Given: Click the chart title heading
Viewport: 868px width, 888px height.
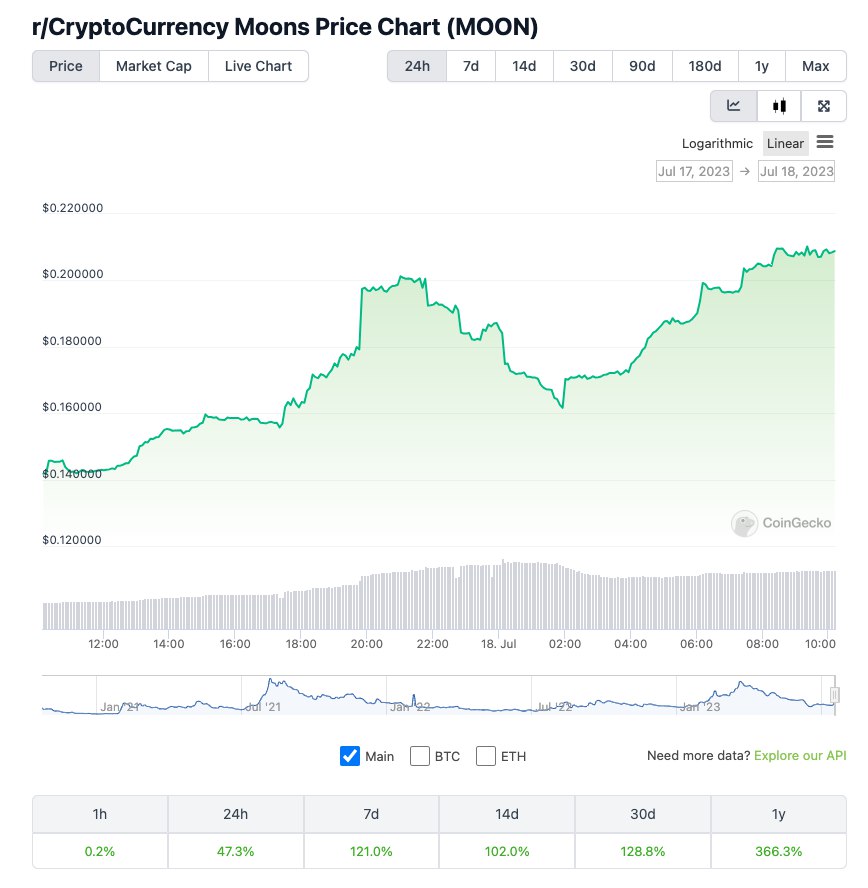Looking at the screenshot, I should click(x=285, y=27).
